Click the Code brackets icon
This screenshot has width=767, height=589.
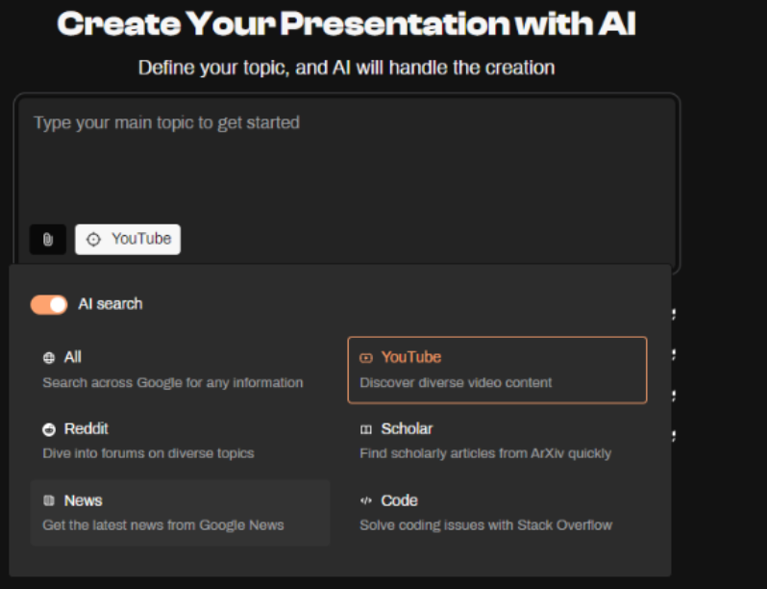[366, 500]
